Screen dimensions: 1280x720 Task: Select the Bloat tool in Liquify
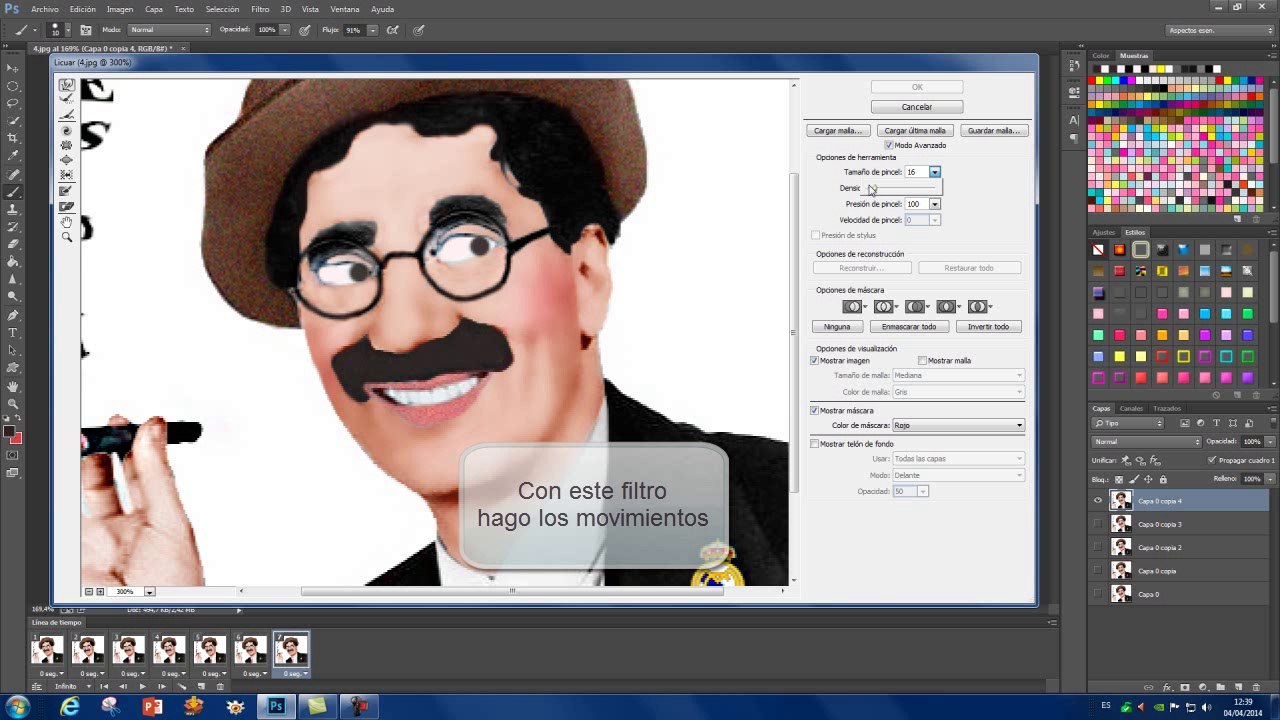point(66,160)
